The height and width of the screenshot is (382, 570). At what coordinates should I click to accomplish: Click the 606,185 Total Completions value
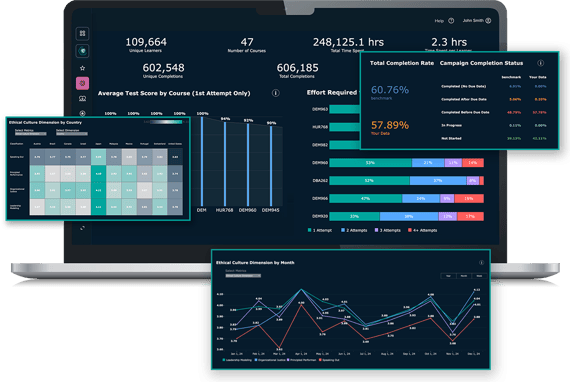297,68
